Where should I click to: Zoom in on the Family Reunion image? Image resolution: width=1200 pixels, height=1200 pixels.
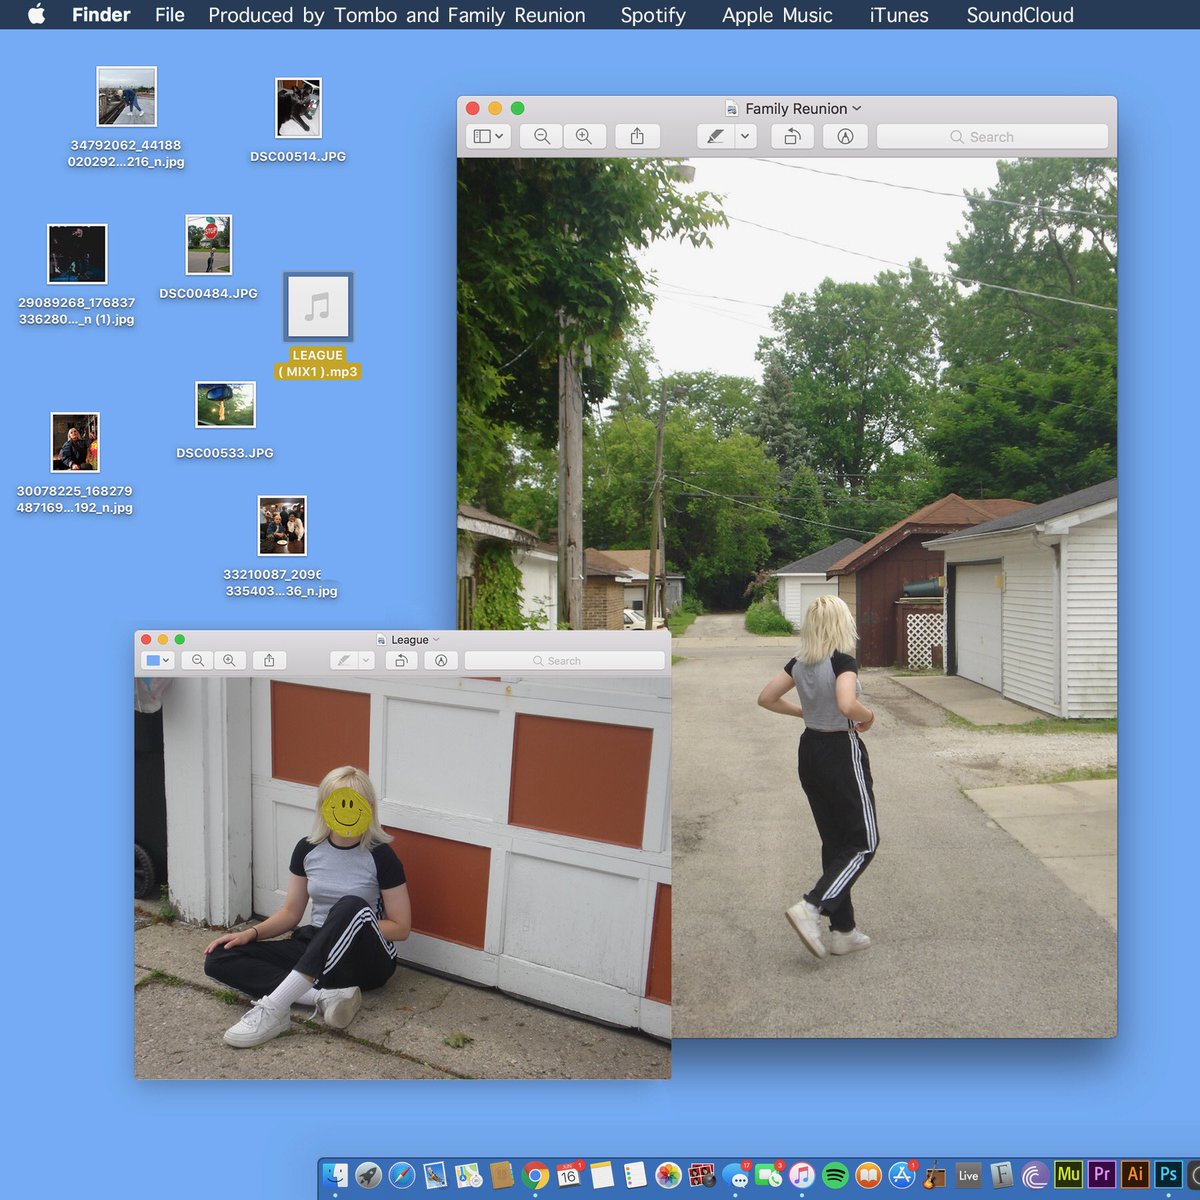pos(584,136)
